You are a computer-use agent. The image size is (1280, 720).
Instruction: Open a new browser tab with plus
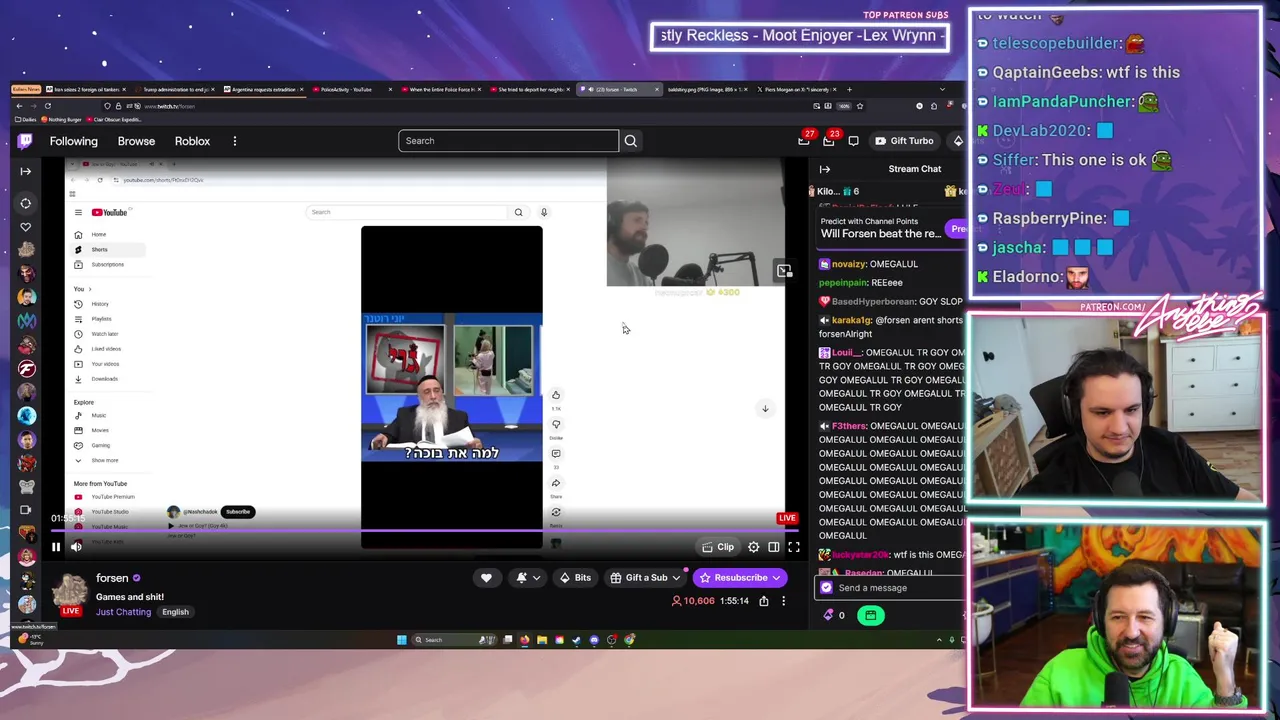(x=849, y=89)
